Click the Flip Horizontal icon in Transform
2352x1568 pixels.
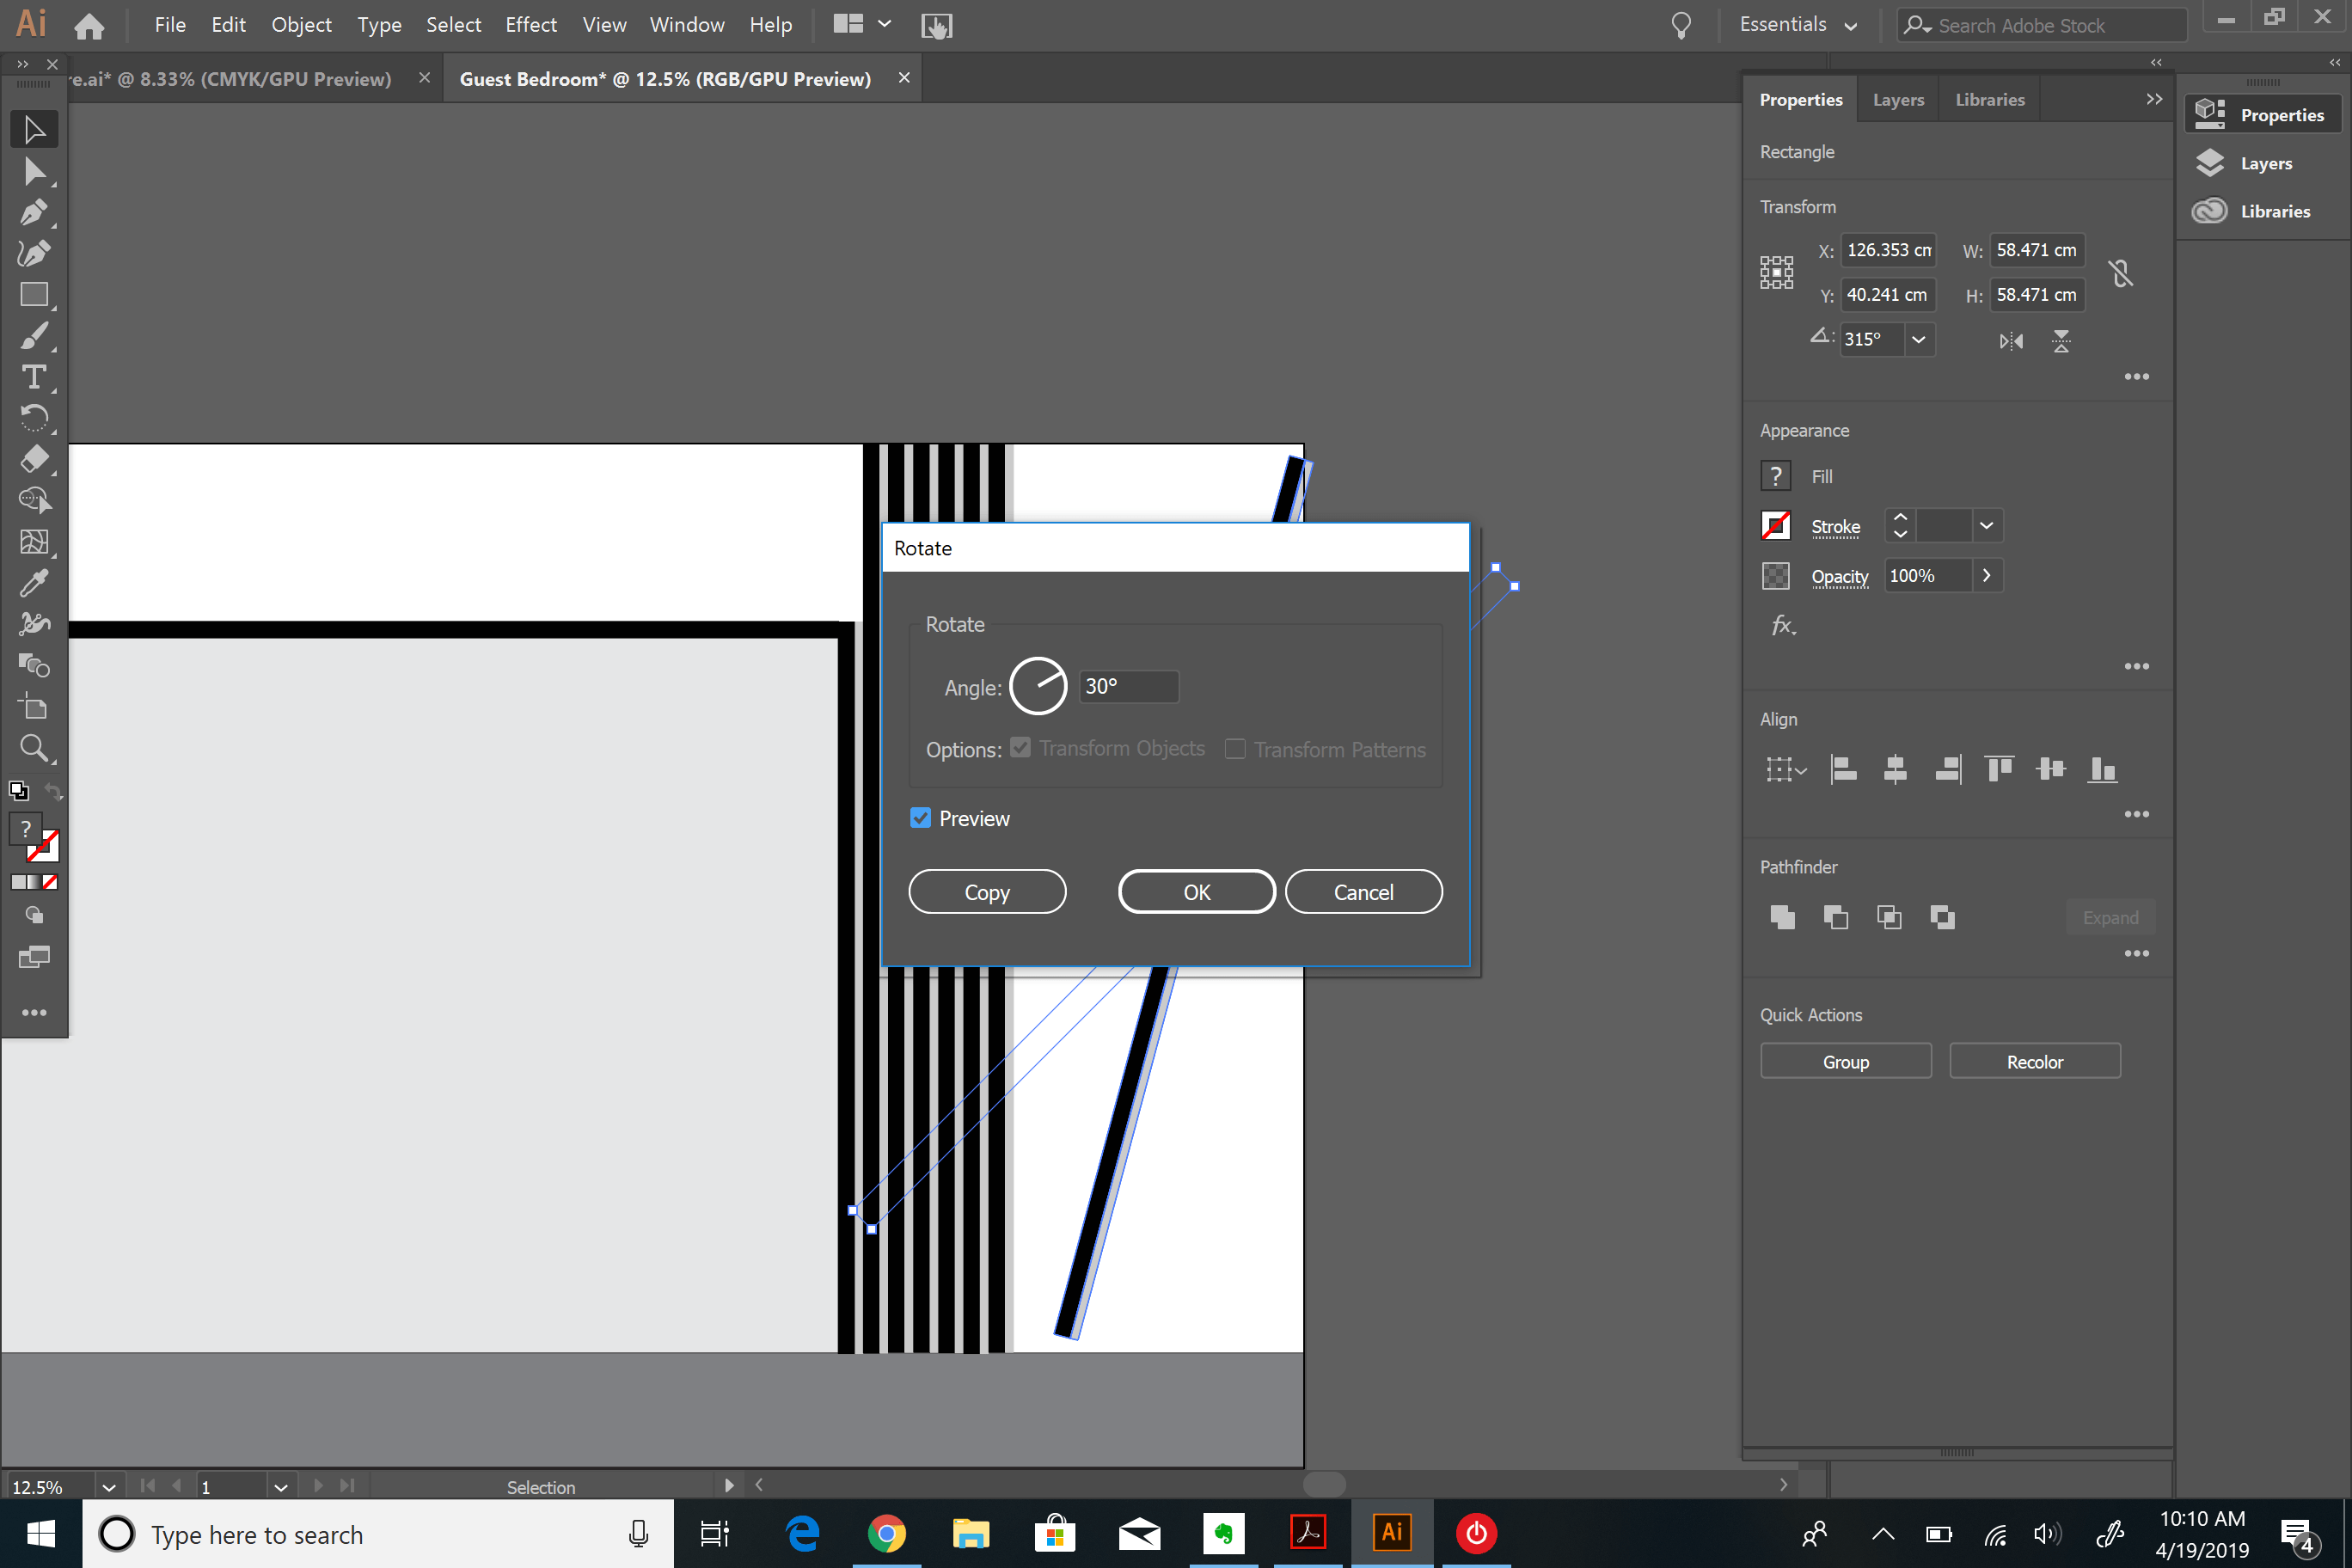coord(2010,341)
